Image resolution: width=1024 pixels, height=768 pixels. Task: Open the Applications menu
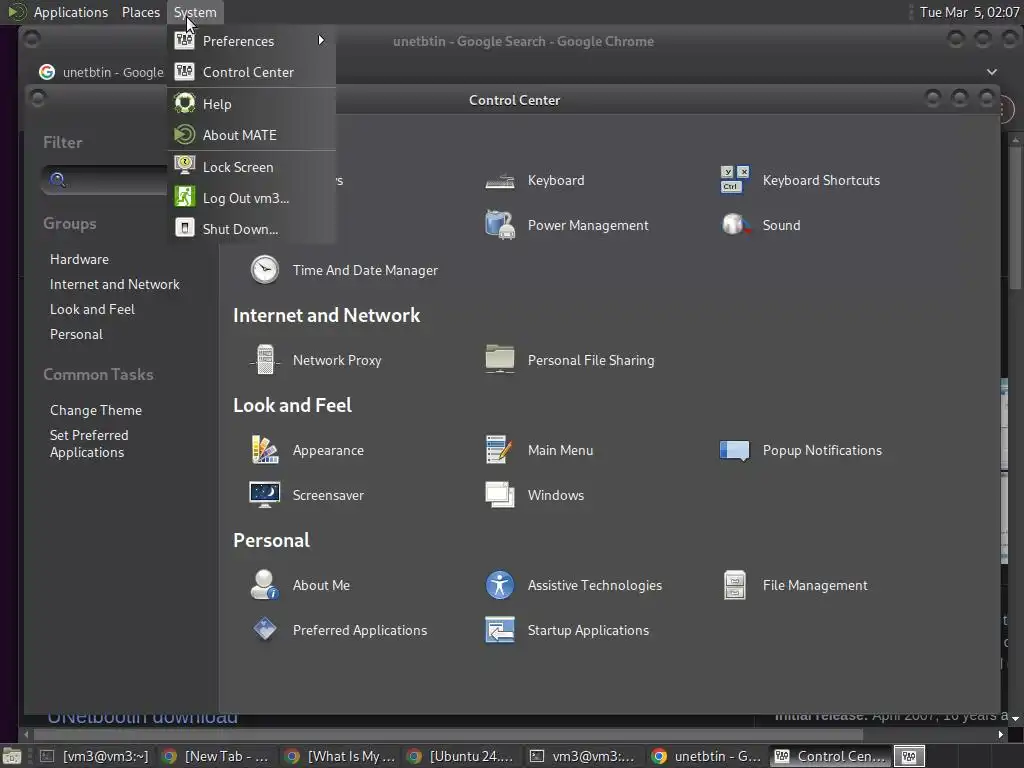click(x=71, y=12)
